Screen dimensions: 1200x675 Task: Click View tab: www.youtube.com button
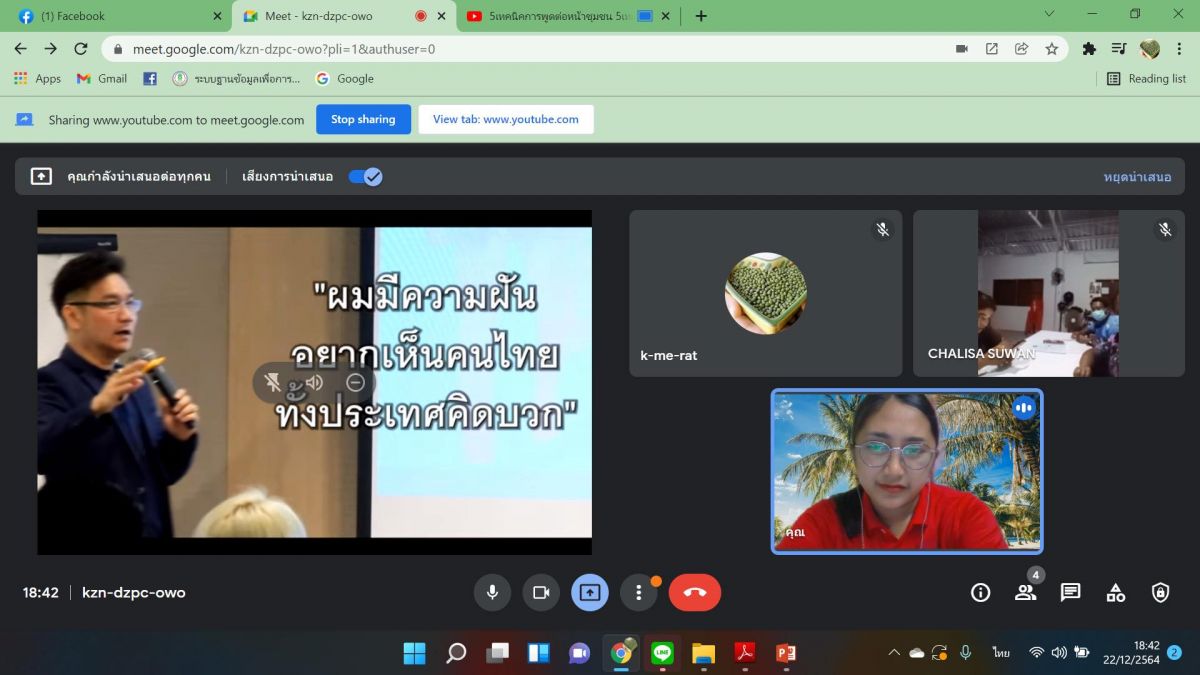point(505,119)
